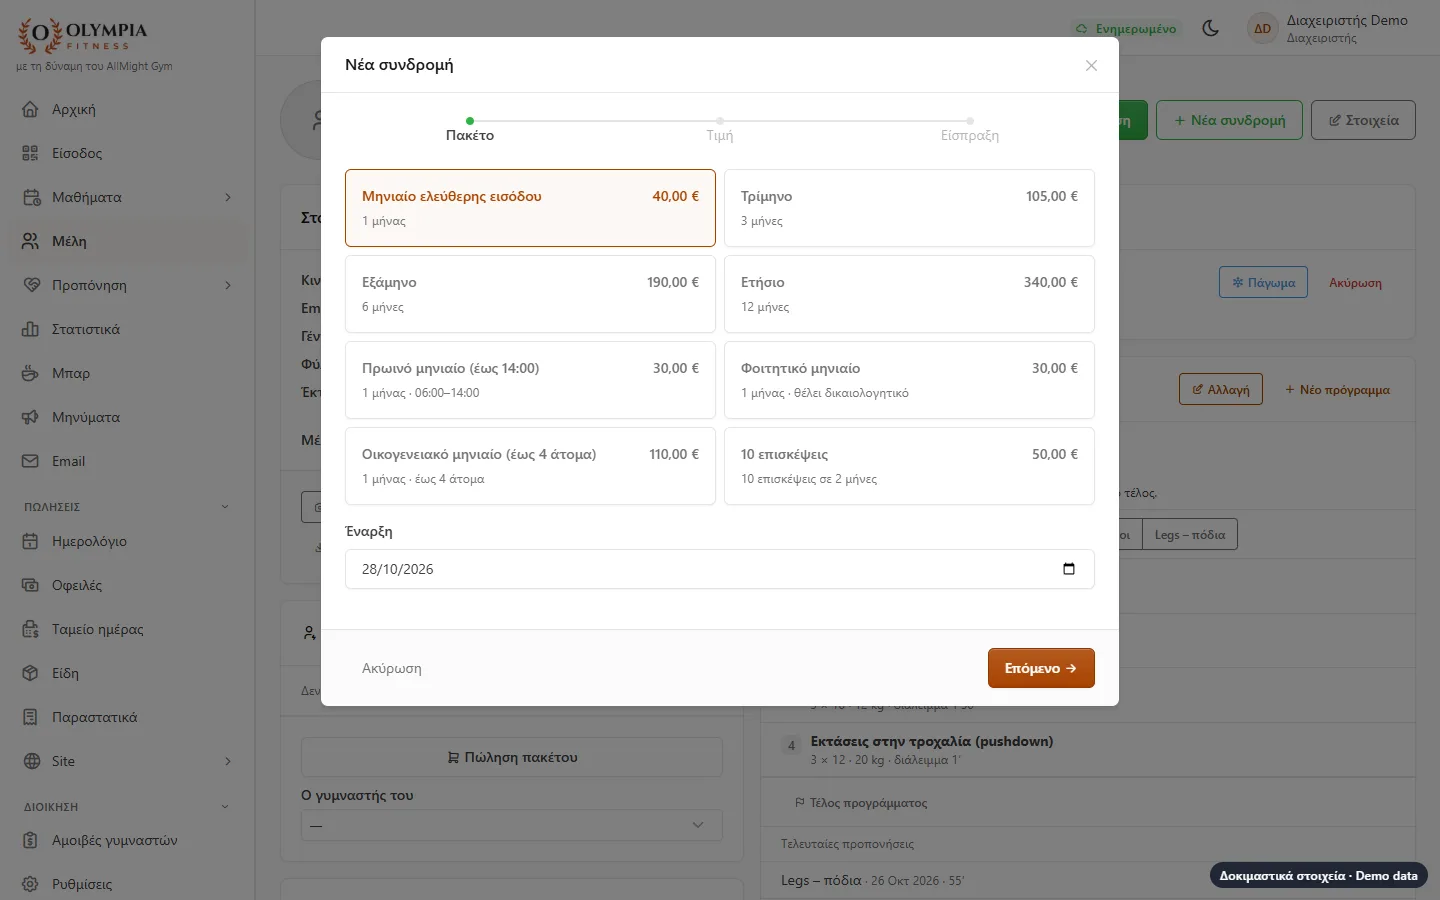Click Ακύρωση in the dialog footer
This screenshot has width=1440, height=900.
point(392,668)
